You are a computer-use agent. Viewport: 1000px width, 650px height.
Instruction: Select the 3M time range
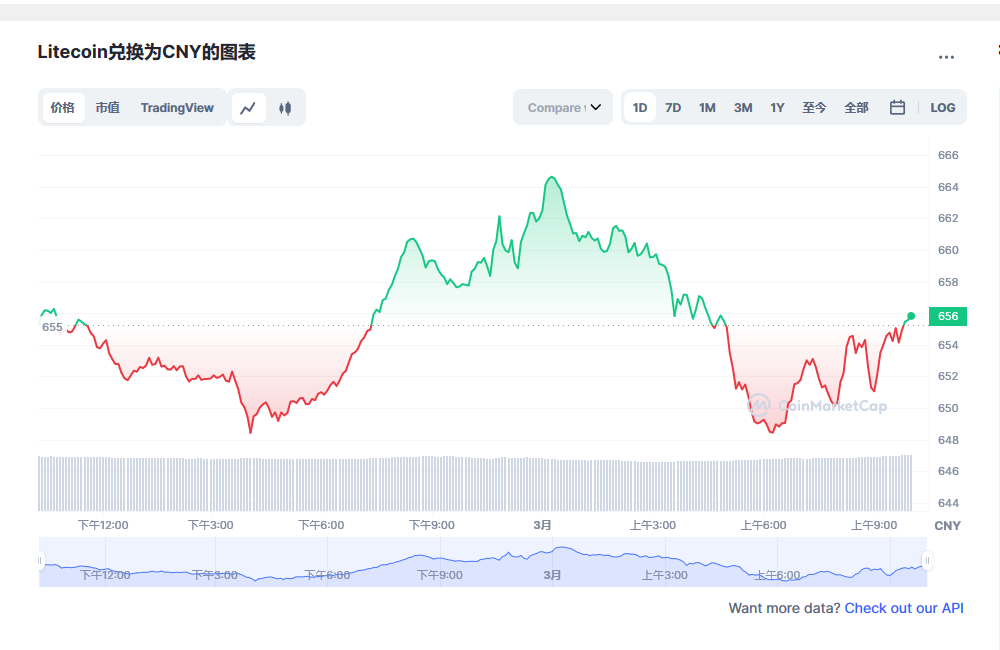tap(742, 107)
